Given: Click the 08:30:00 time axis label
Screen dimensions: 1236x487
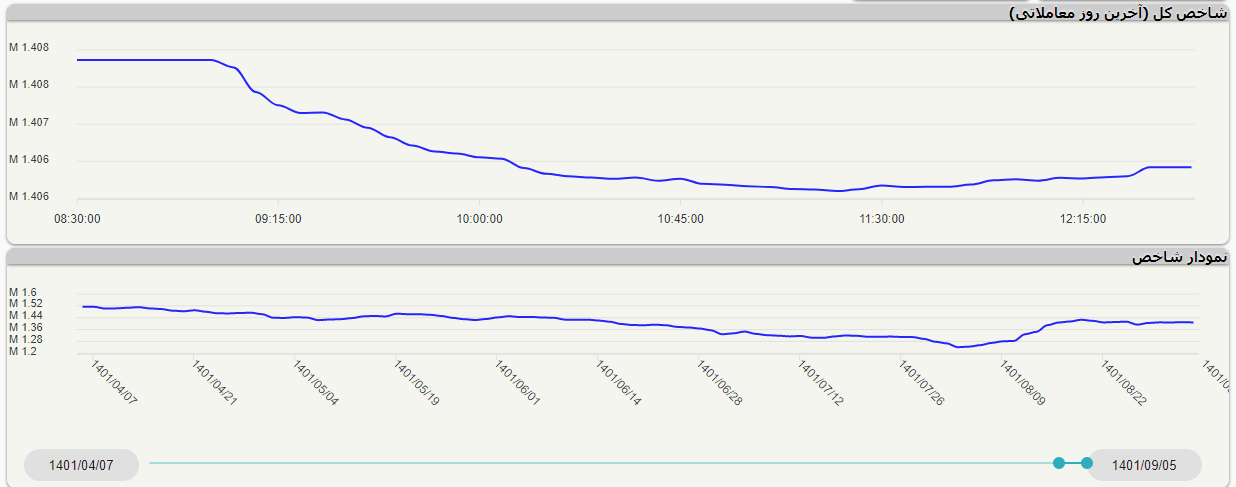Looking at the screenshot, I should click(x=77, y=219).
